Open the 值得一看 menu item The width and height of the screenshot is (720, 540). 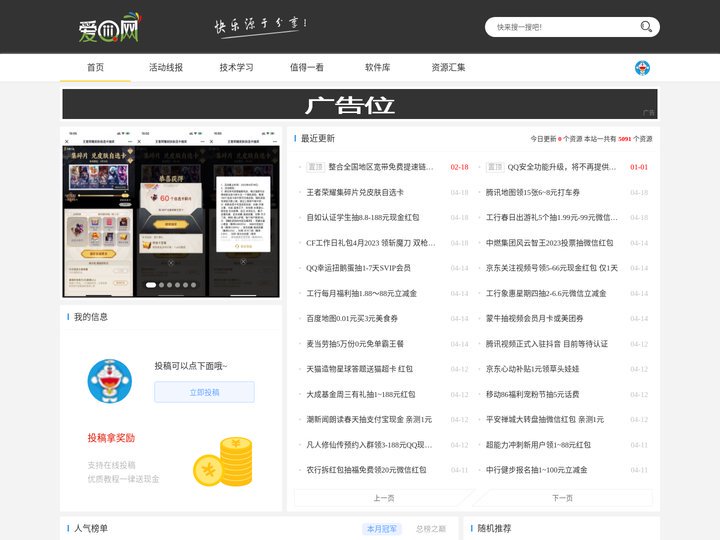click(307, 68)
